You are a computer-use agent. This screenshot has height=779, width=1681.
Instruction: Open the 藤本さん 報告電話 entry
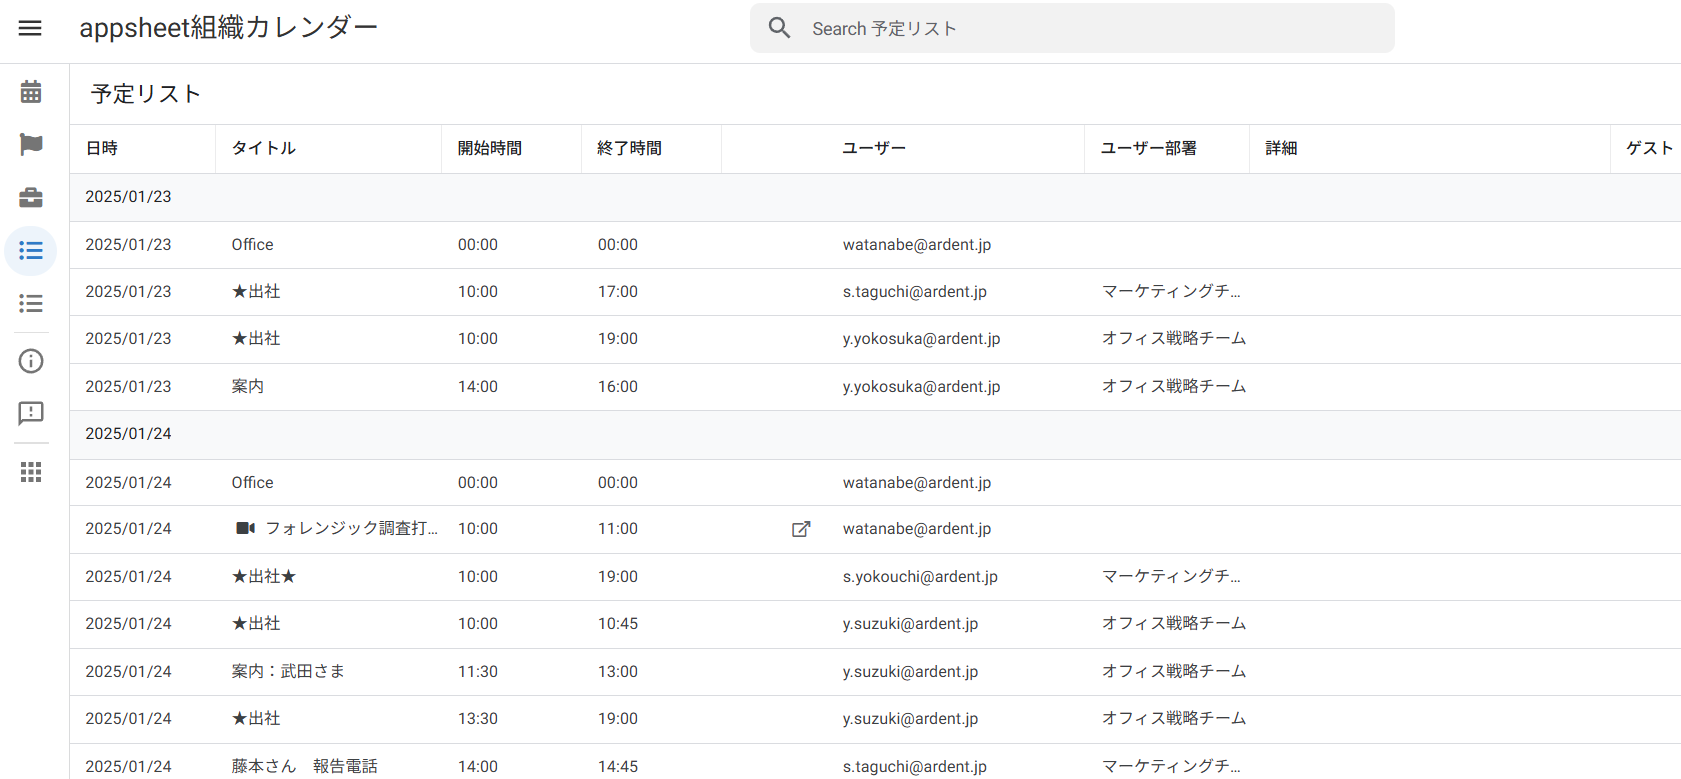305,766
